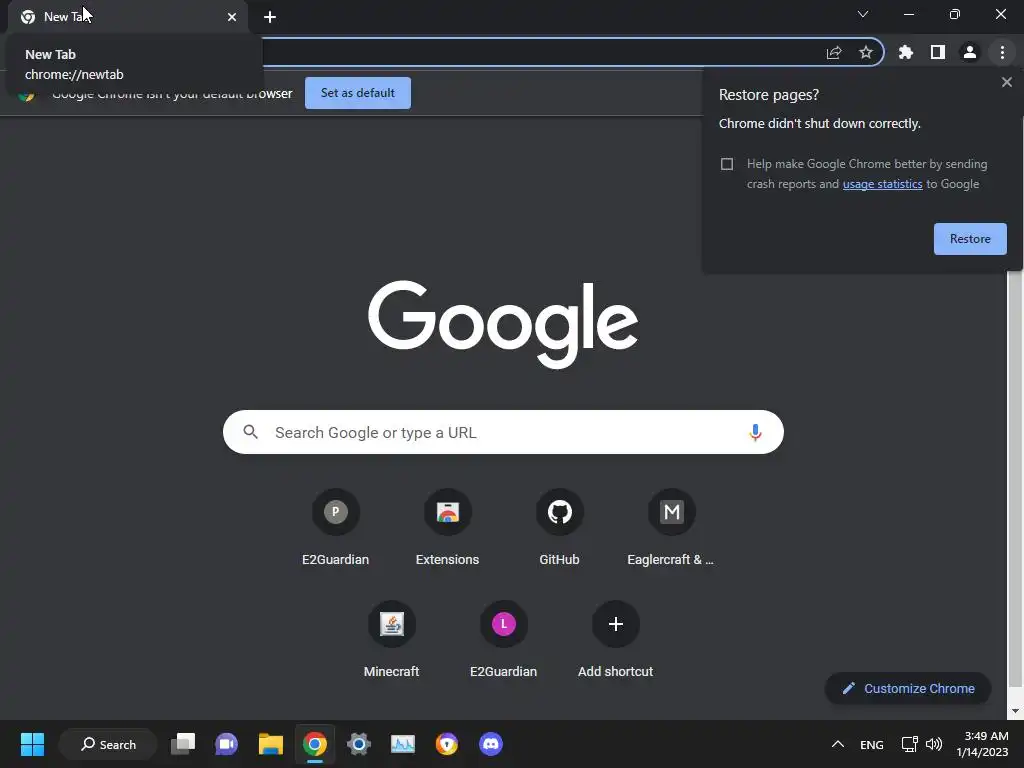
Task: Check the crash reports checkbox
Action: point(727,164)
